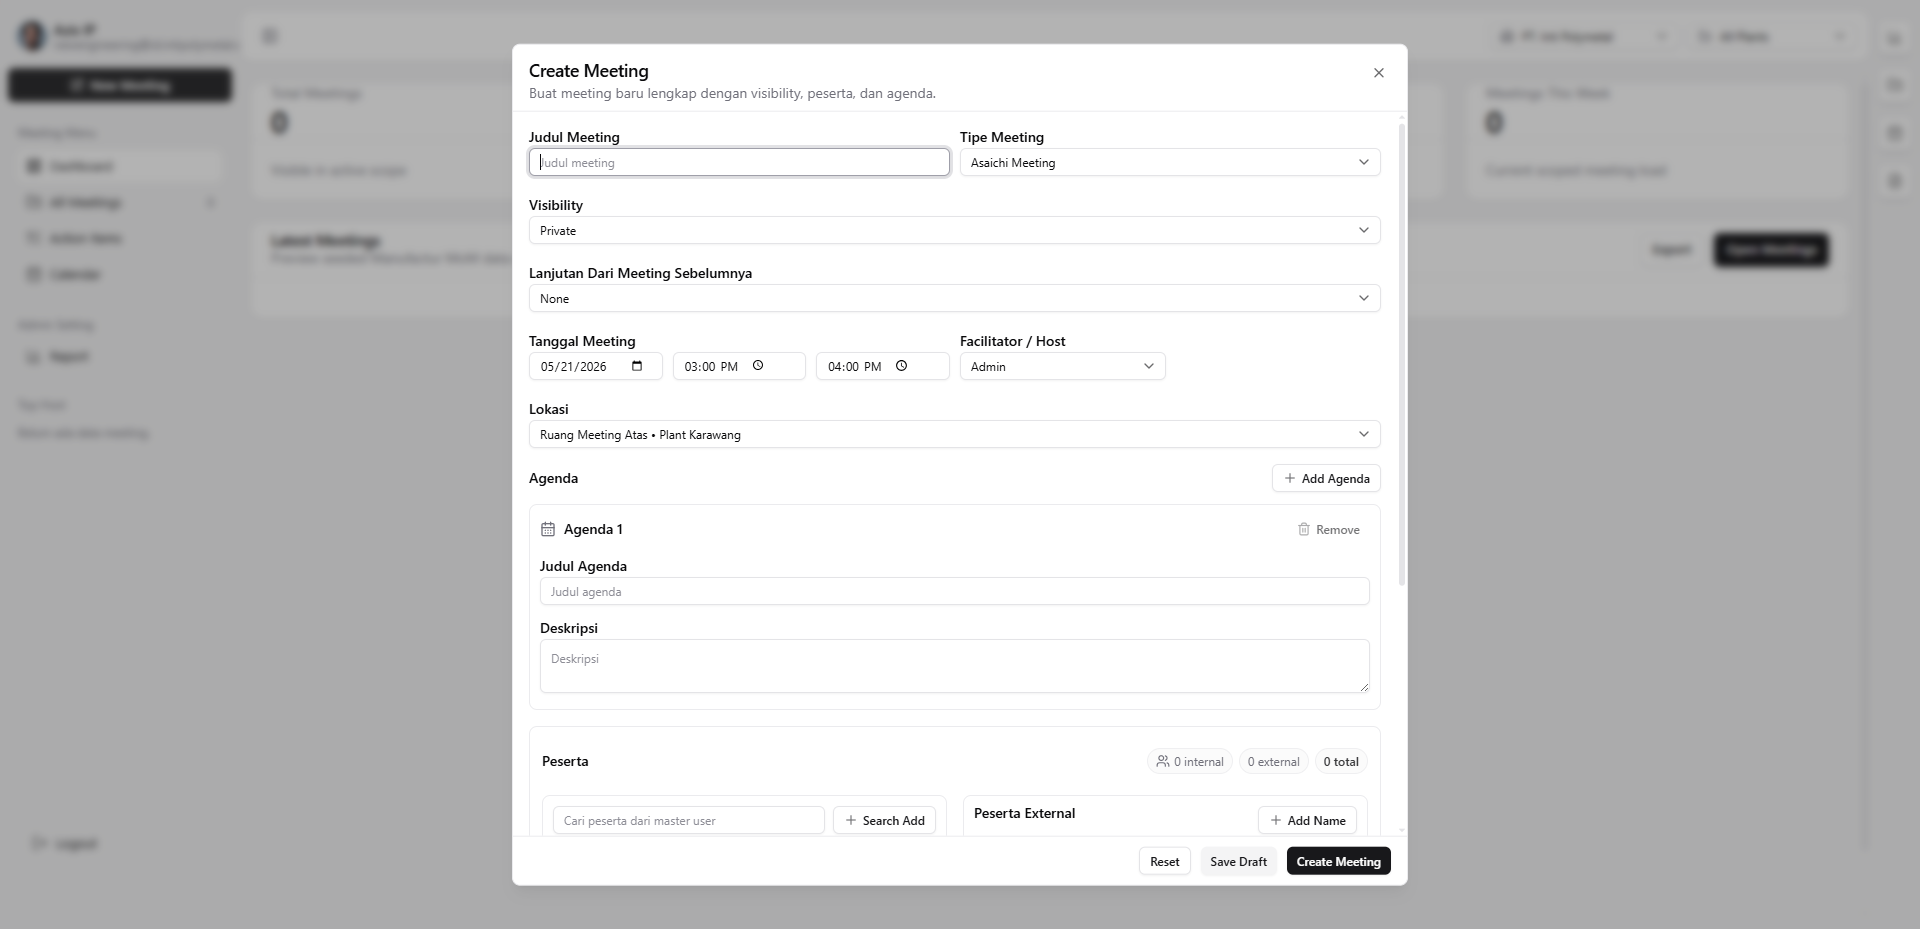Viewport: 1920px width, 929px height.
Task: Toggle the sidebar collapse icon
Action: pos(270,36)
